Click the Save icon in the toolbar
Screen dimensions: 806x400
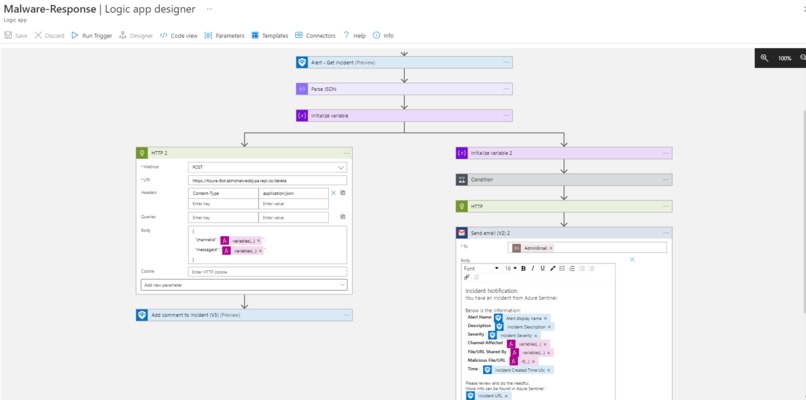(8, 35)
